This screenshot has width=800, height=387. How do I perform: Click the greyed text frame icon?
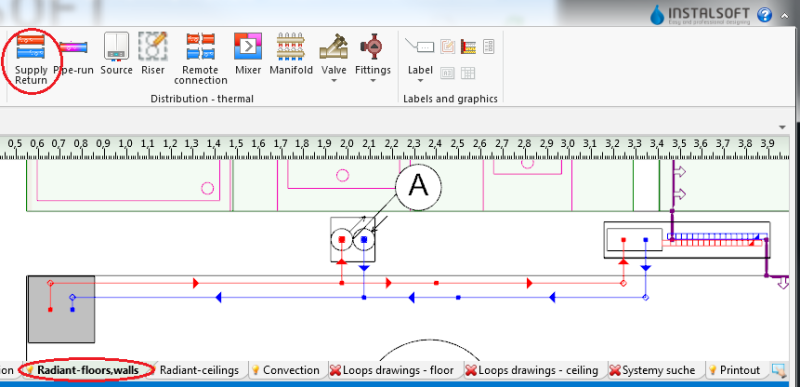coord(447,73)
